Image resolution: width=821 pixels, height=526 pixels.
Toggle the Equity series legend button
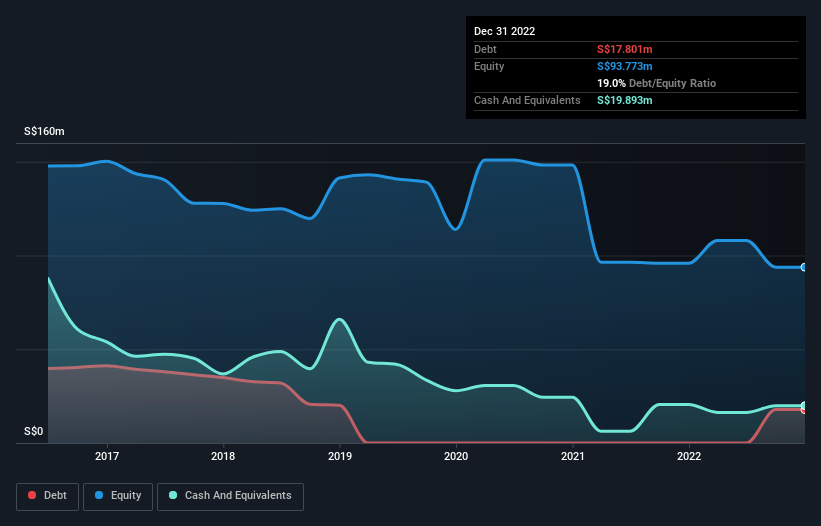(x=118, y=496)
